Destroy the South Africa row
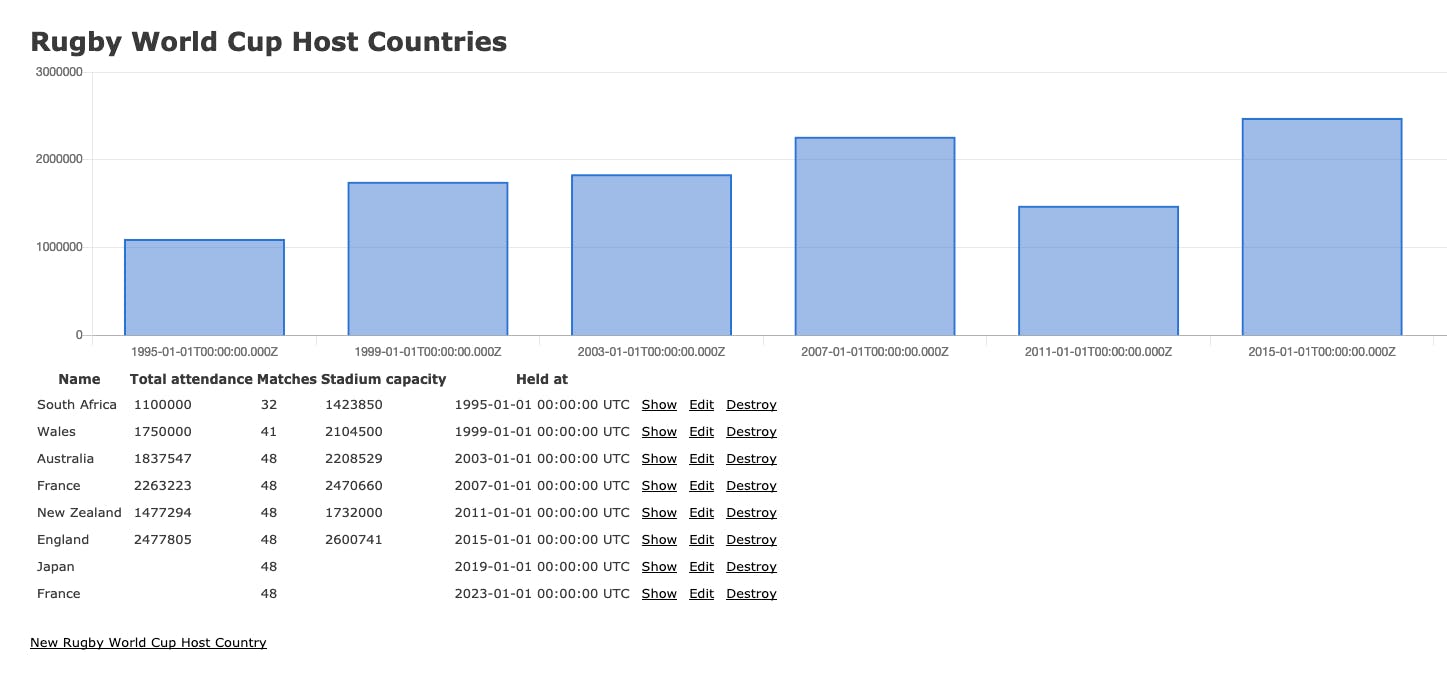This screenshot has height=676, width=1447. pyautogui.click(x=750, y=404)
